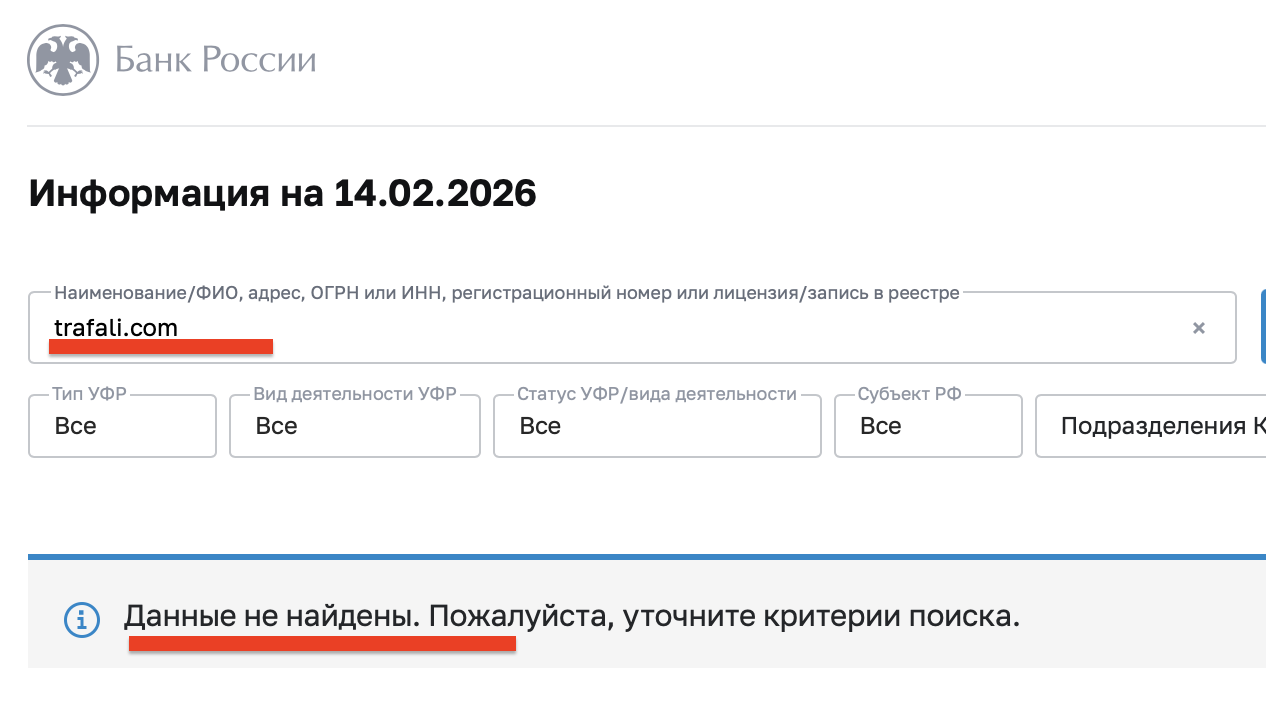
Task: Click the red underline beneath trafali.com
Action: [x=161, y=346]
